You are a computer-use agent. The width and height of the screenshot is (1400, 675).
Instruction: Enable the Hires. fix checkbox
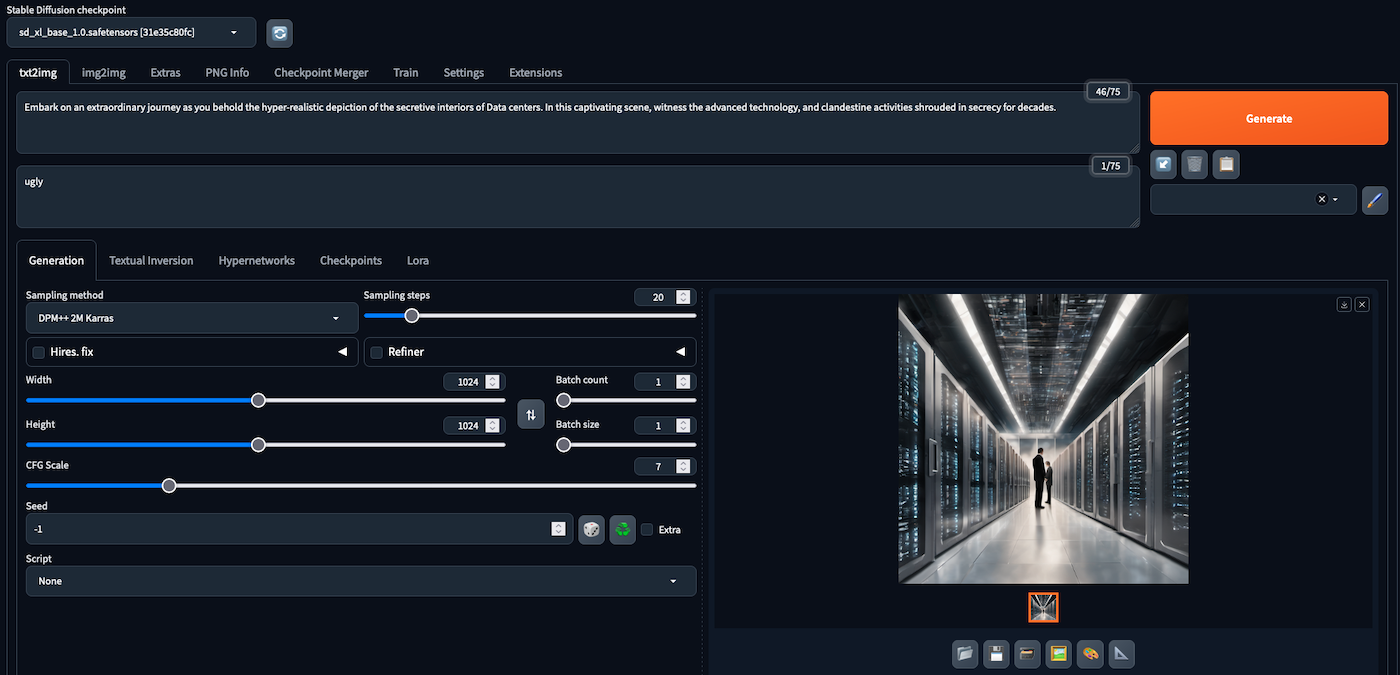(39, 352)
